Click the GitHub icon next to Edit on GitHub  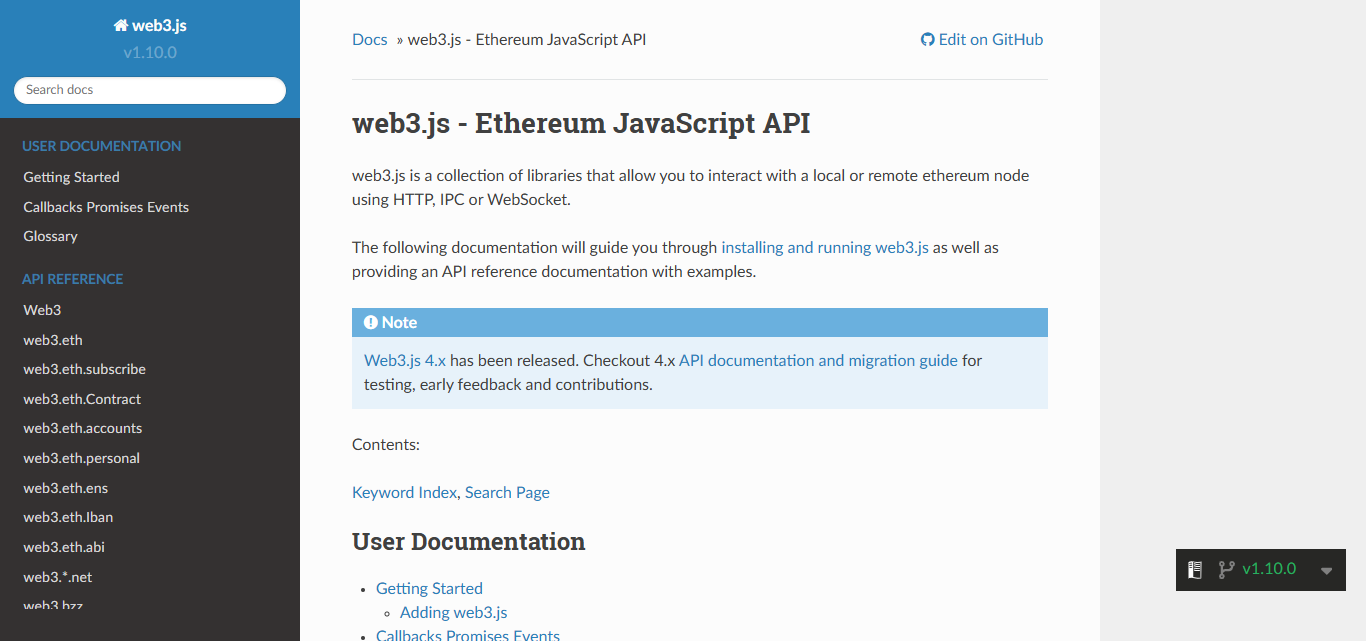coord(927,40)
